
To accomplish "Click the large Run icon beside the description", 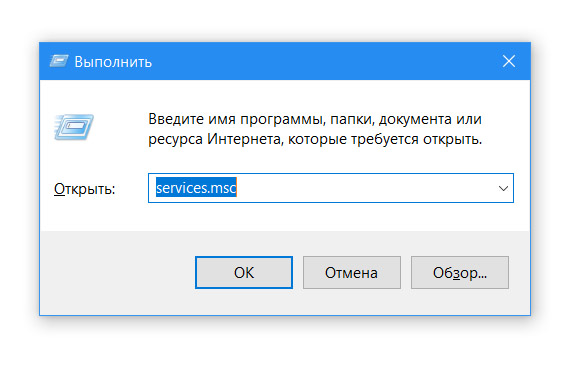I will coord(74,127).
